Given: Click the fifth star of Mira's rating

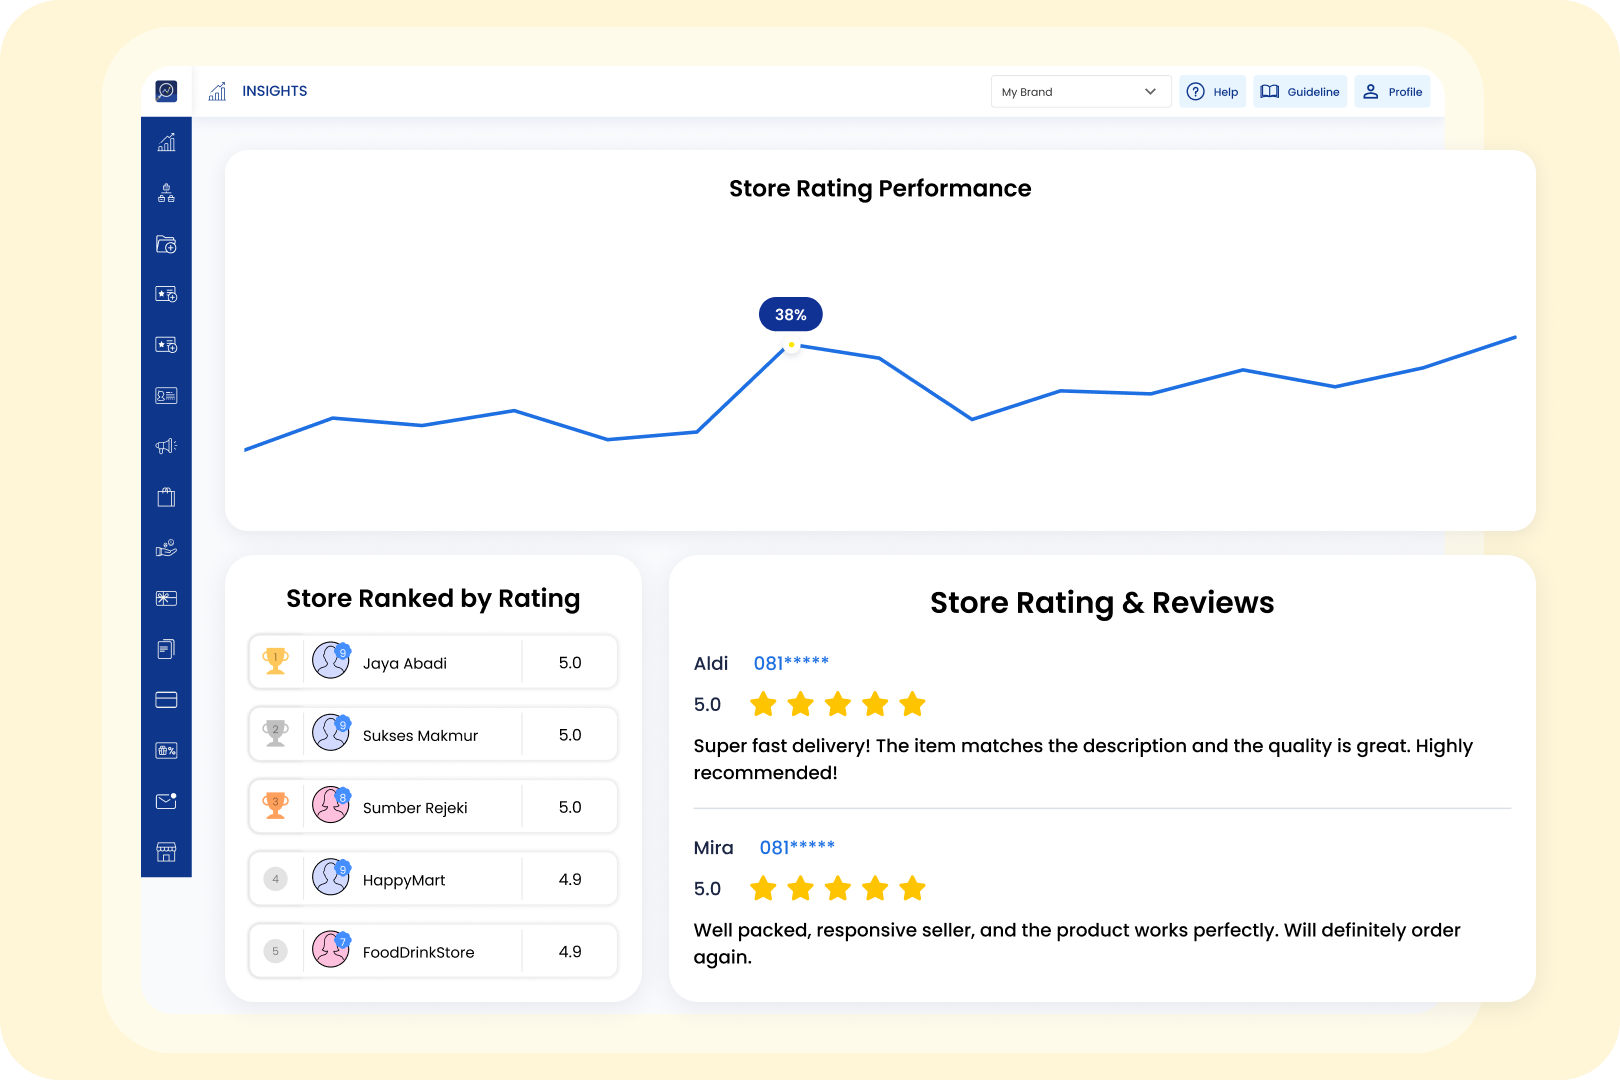Looking at the screenshot, I should pyautogui.click(x=912, y=888).
